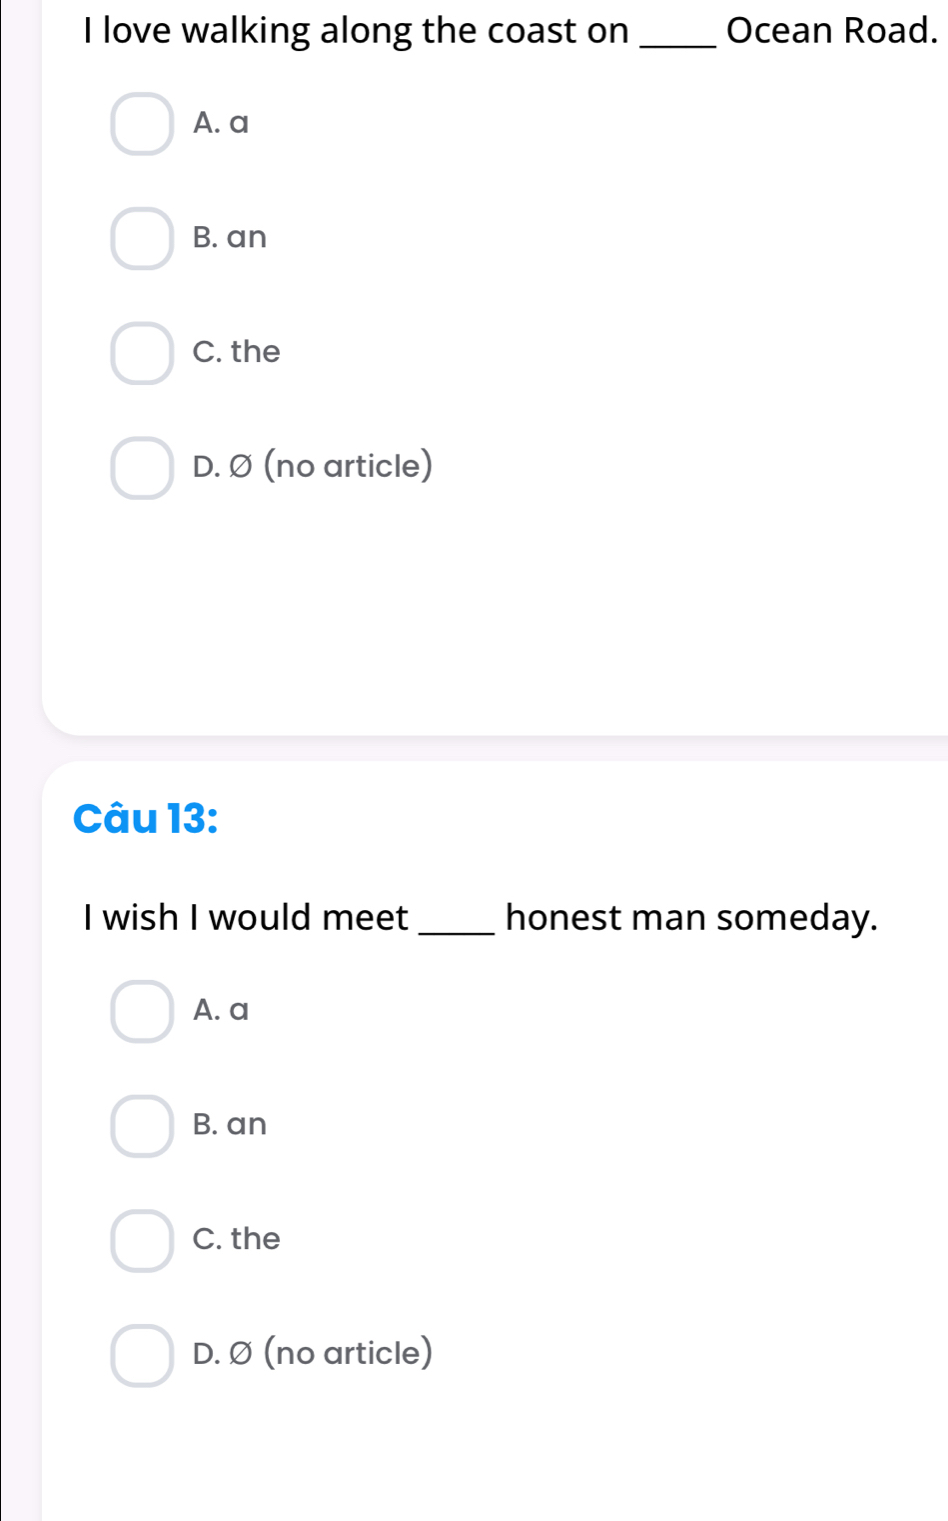The height and width of the screenshot is (1521, 948).
Task: Select radio button B 'an' for Ocean Road question
Action: (142, 239)
